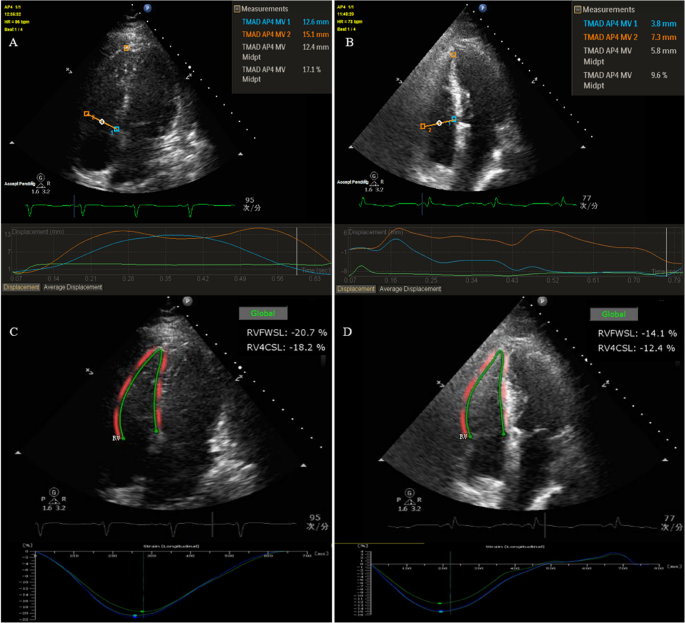Click the ECG frame cursor in panel D
The width and height of the screenshot is (685, 623).
[x=545, y=525]
